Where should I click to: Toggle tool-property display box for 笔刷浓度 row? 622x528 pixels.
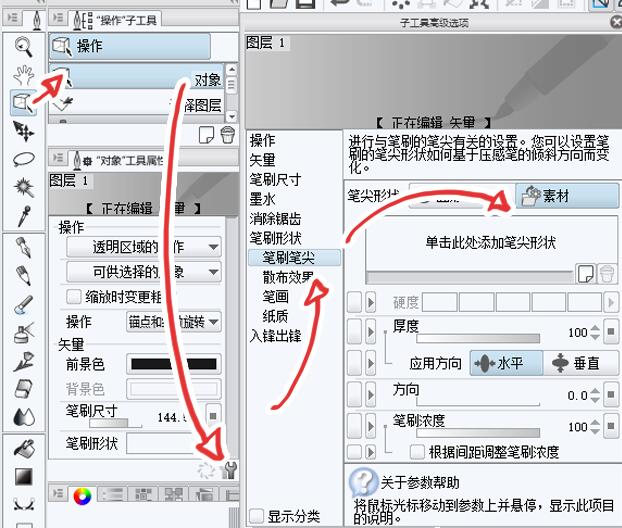pos(354,426)
